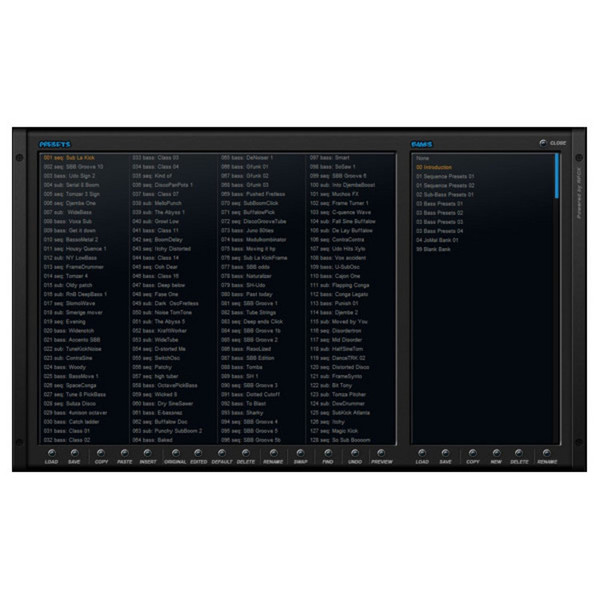This screenshot has height=600, width=600.
Task: Click the Banks SAVE button
Action: coord(445,453)
